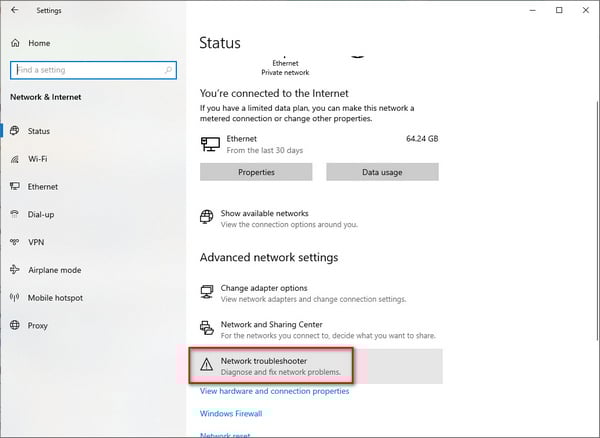Screen dimensions: 600x438
Task: Open Network and Sharing Center
Action: click(x=318, y=329)
